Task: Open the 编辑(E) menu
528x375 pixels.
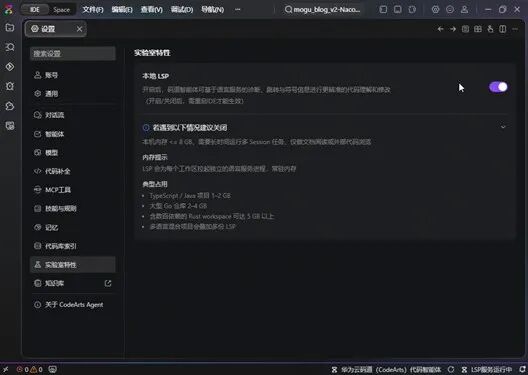Action: (x=122, y=9)
